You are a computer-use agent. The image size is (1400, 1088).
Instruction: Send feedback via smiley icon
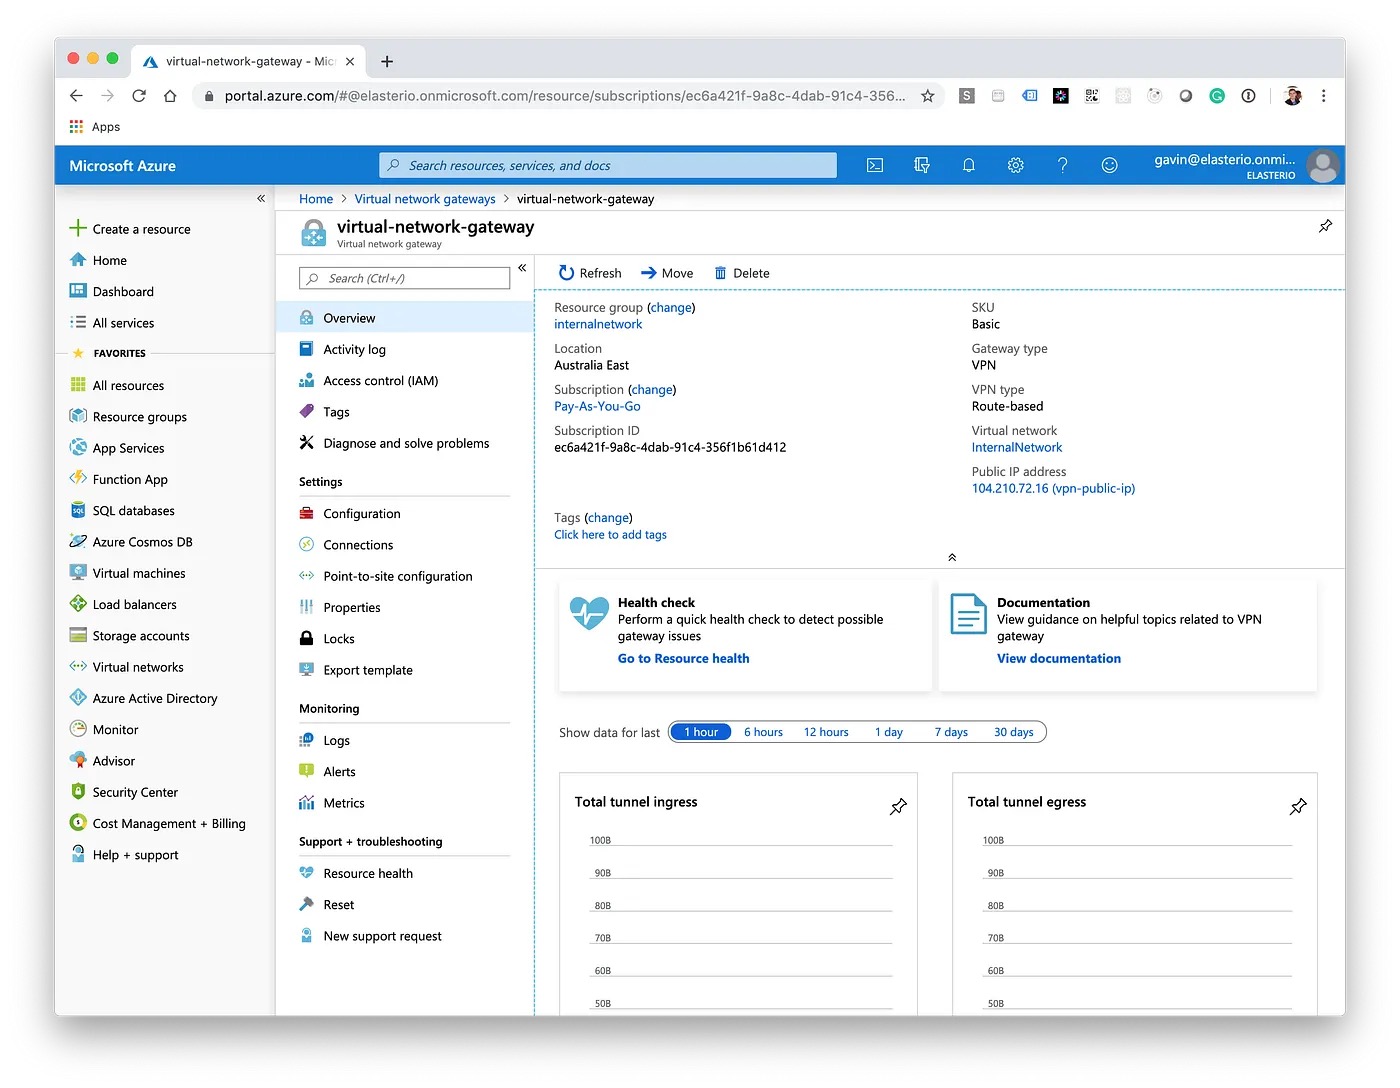[x=1110, y=166]
